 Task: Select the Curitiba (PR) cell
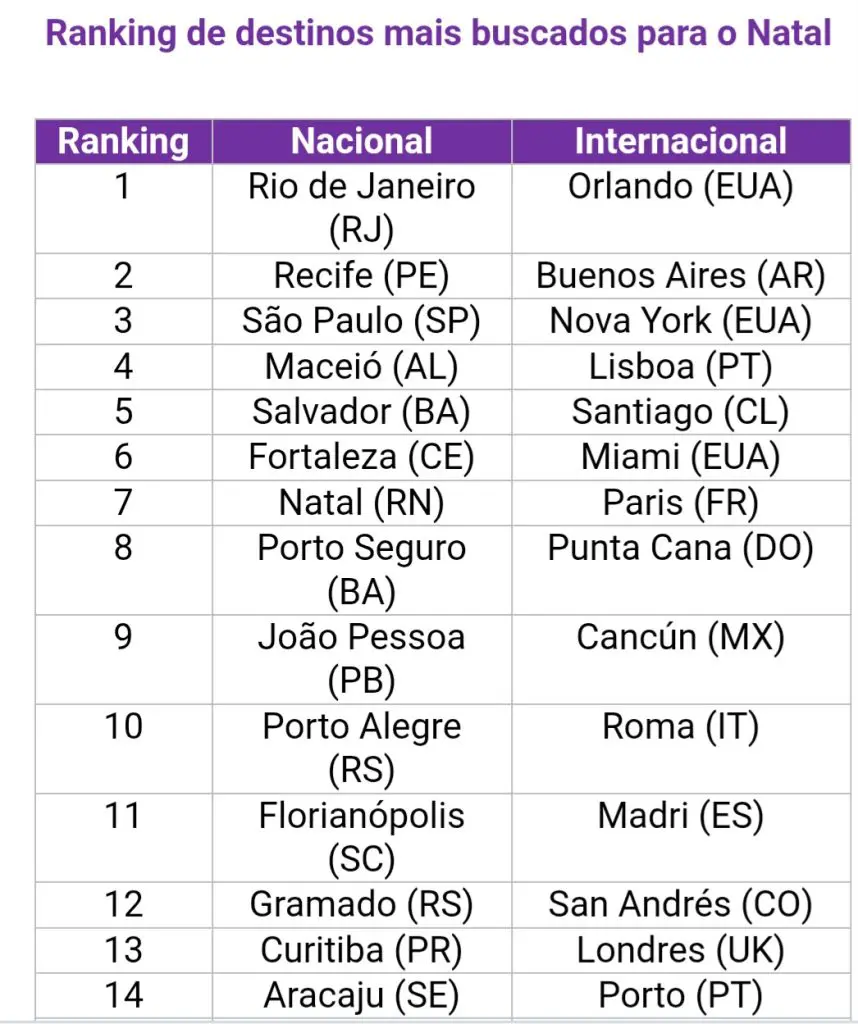362,951
